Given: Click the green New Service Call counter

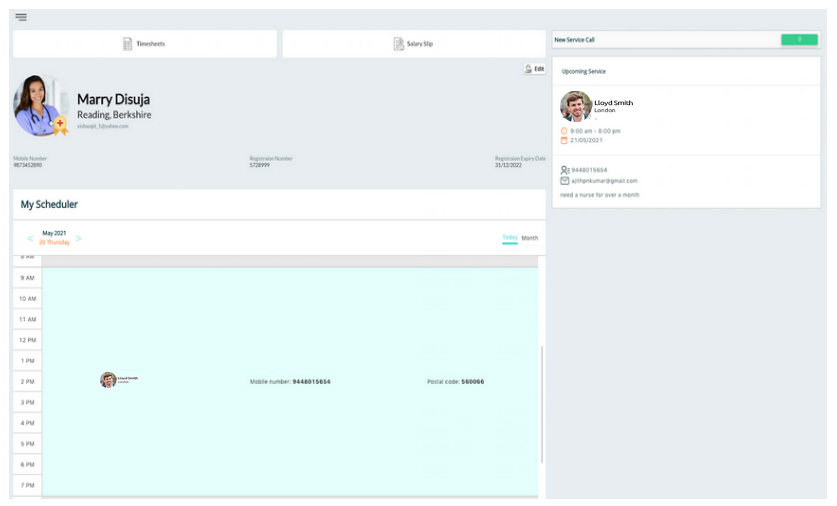Looking at the screenshot, I should tap(799, 39).
